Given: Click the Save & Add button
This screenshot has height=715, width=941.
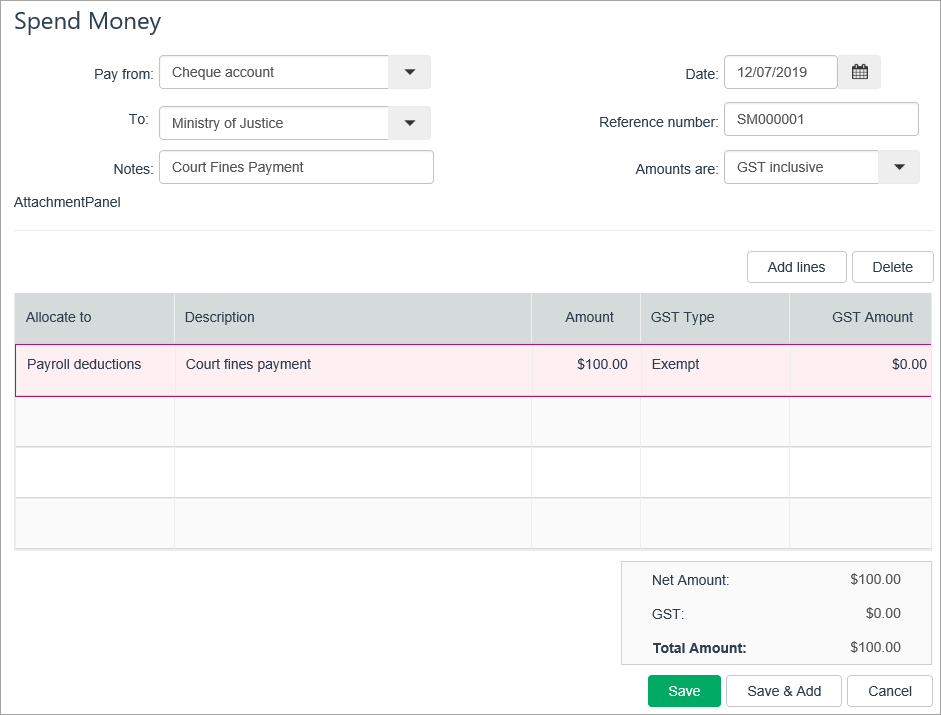Looking at the screenshot, I should point(784,691).
